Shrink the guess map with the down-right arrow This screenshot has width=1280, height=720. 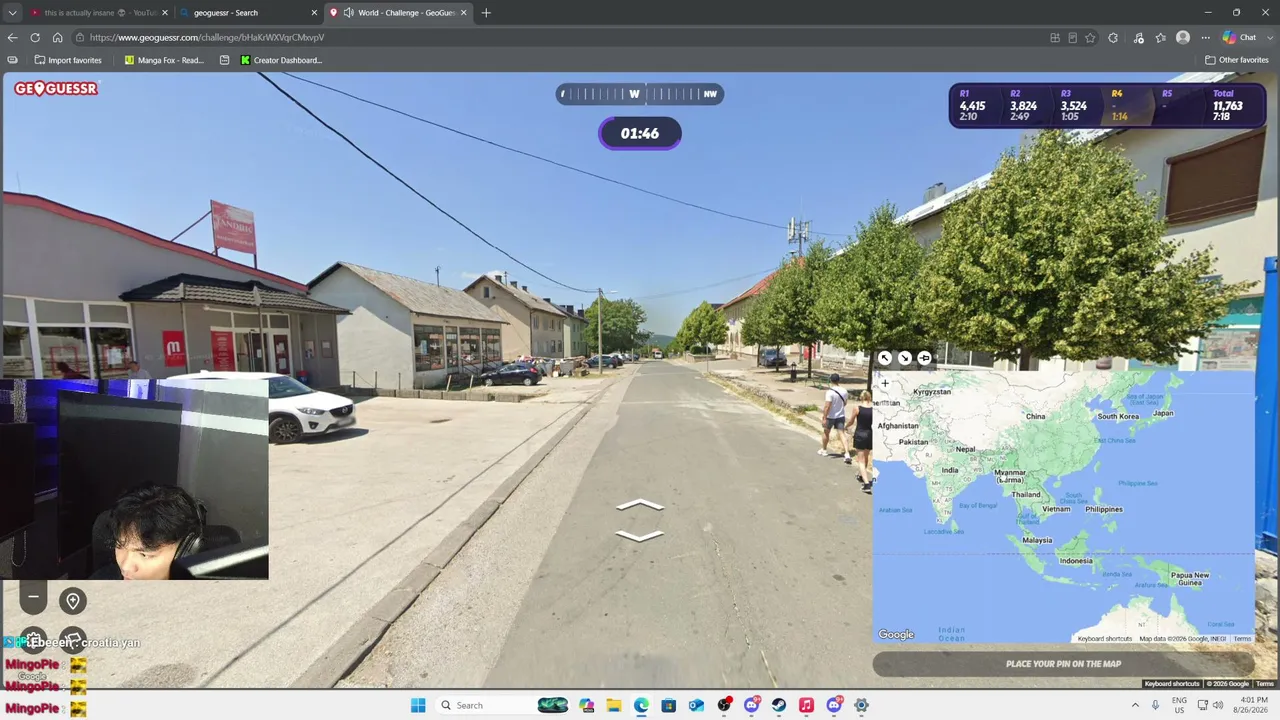tap(904, 358)
